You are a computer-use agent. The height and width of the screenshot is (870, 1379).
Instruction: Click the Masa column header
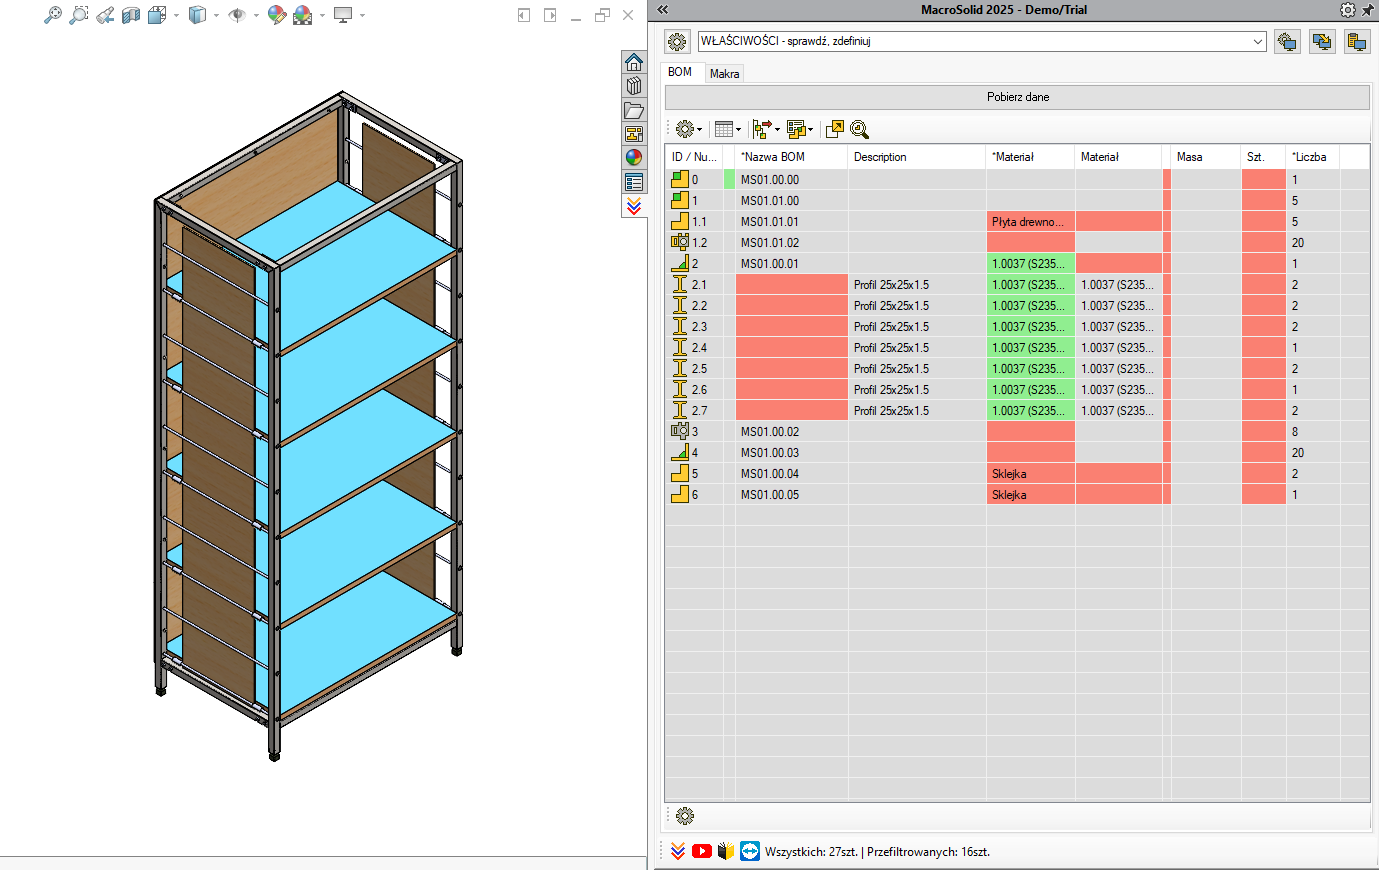click(1206, 157)
